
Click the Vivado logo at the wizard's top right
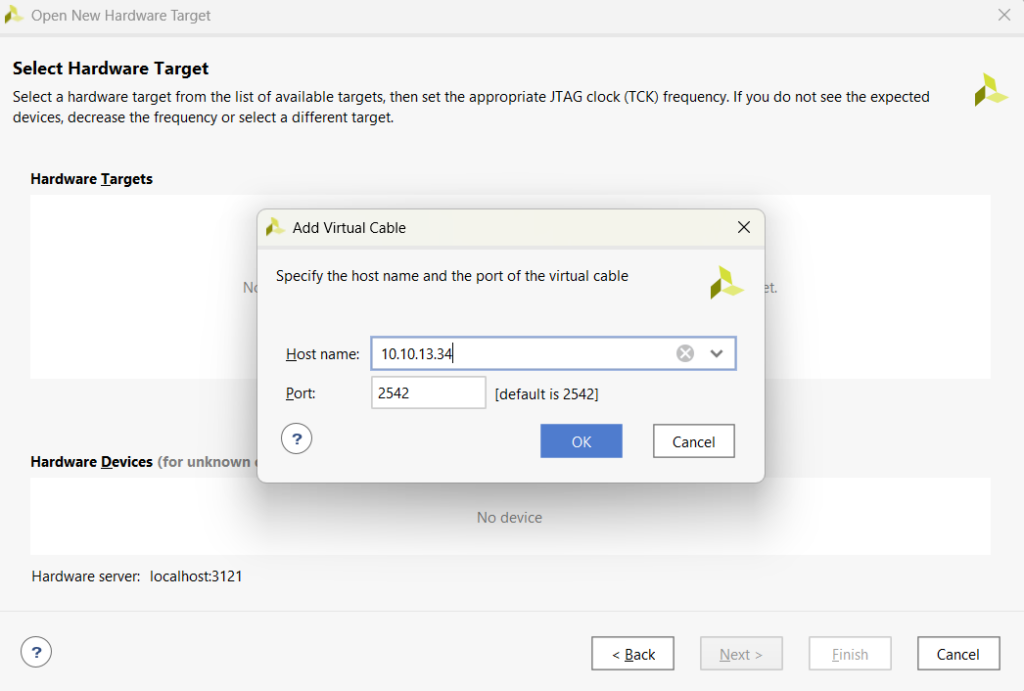pyautogui.click(x=990, y=90)
